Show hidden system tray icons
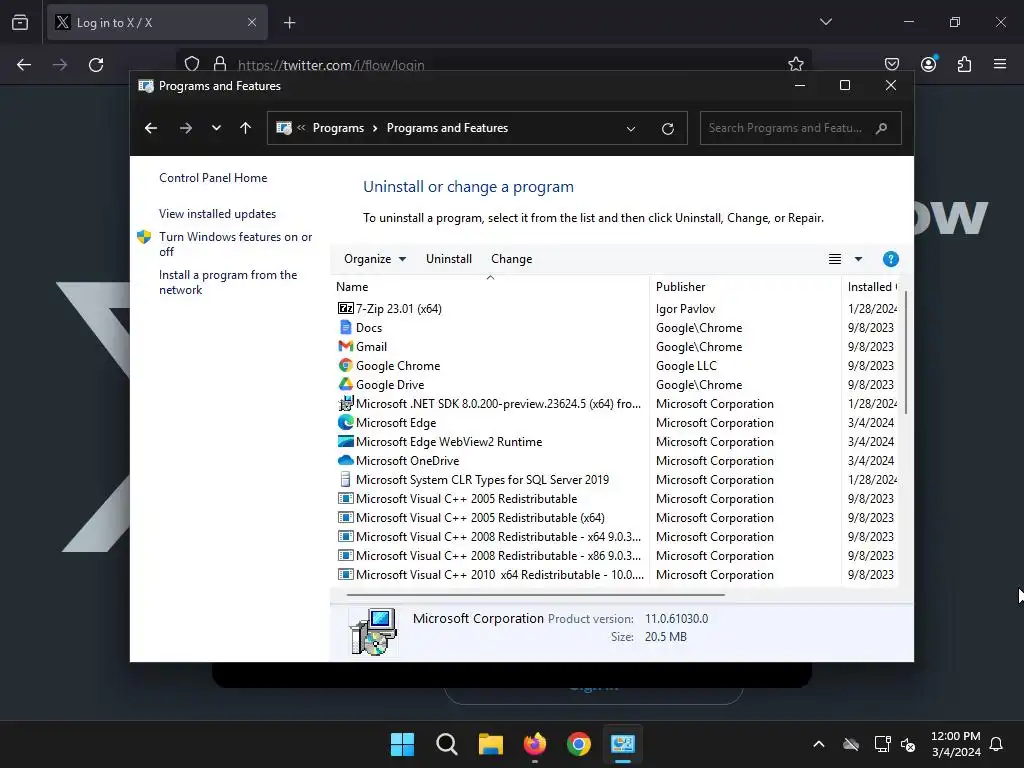This screenshot has width=1024, height=768. point(818,744)
